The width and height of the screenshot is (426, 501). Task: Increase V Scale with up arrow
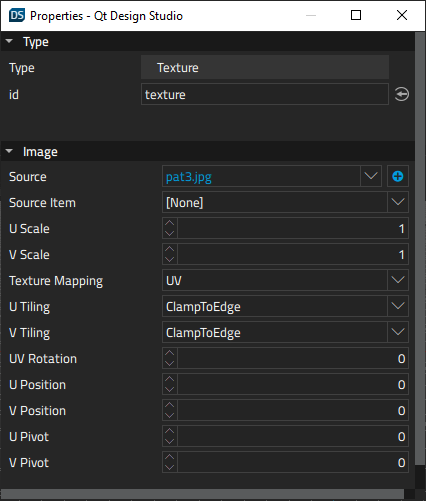tap(170, 249)
